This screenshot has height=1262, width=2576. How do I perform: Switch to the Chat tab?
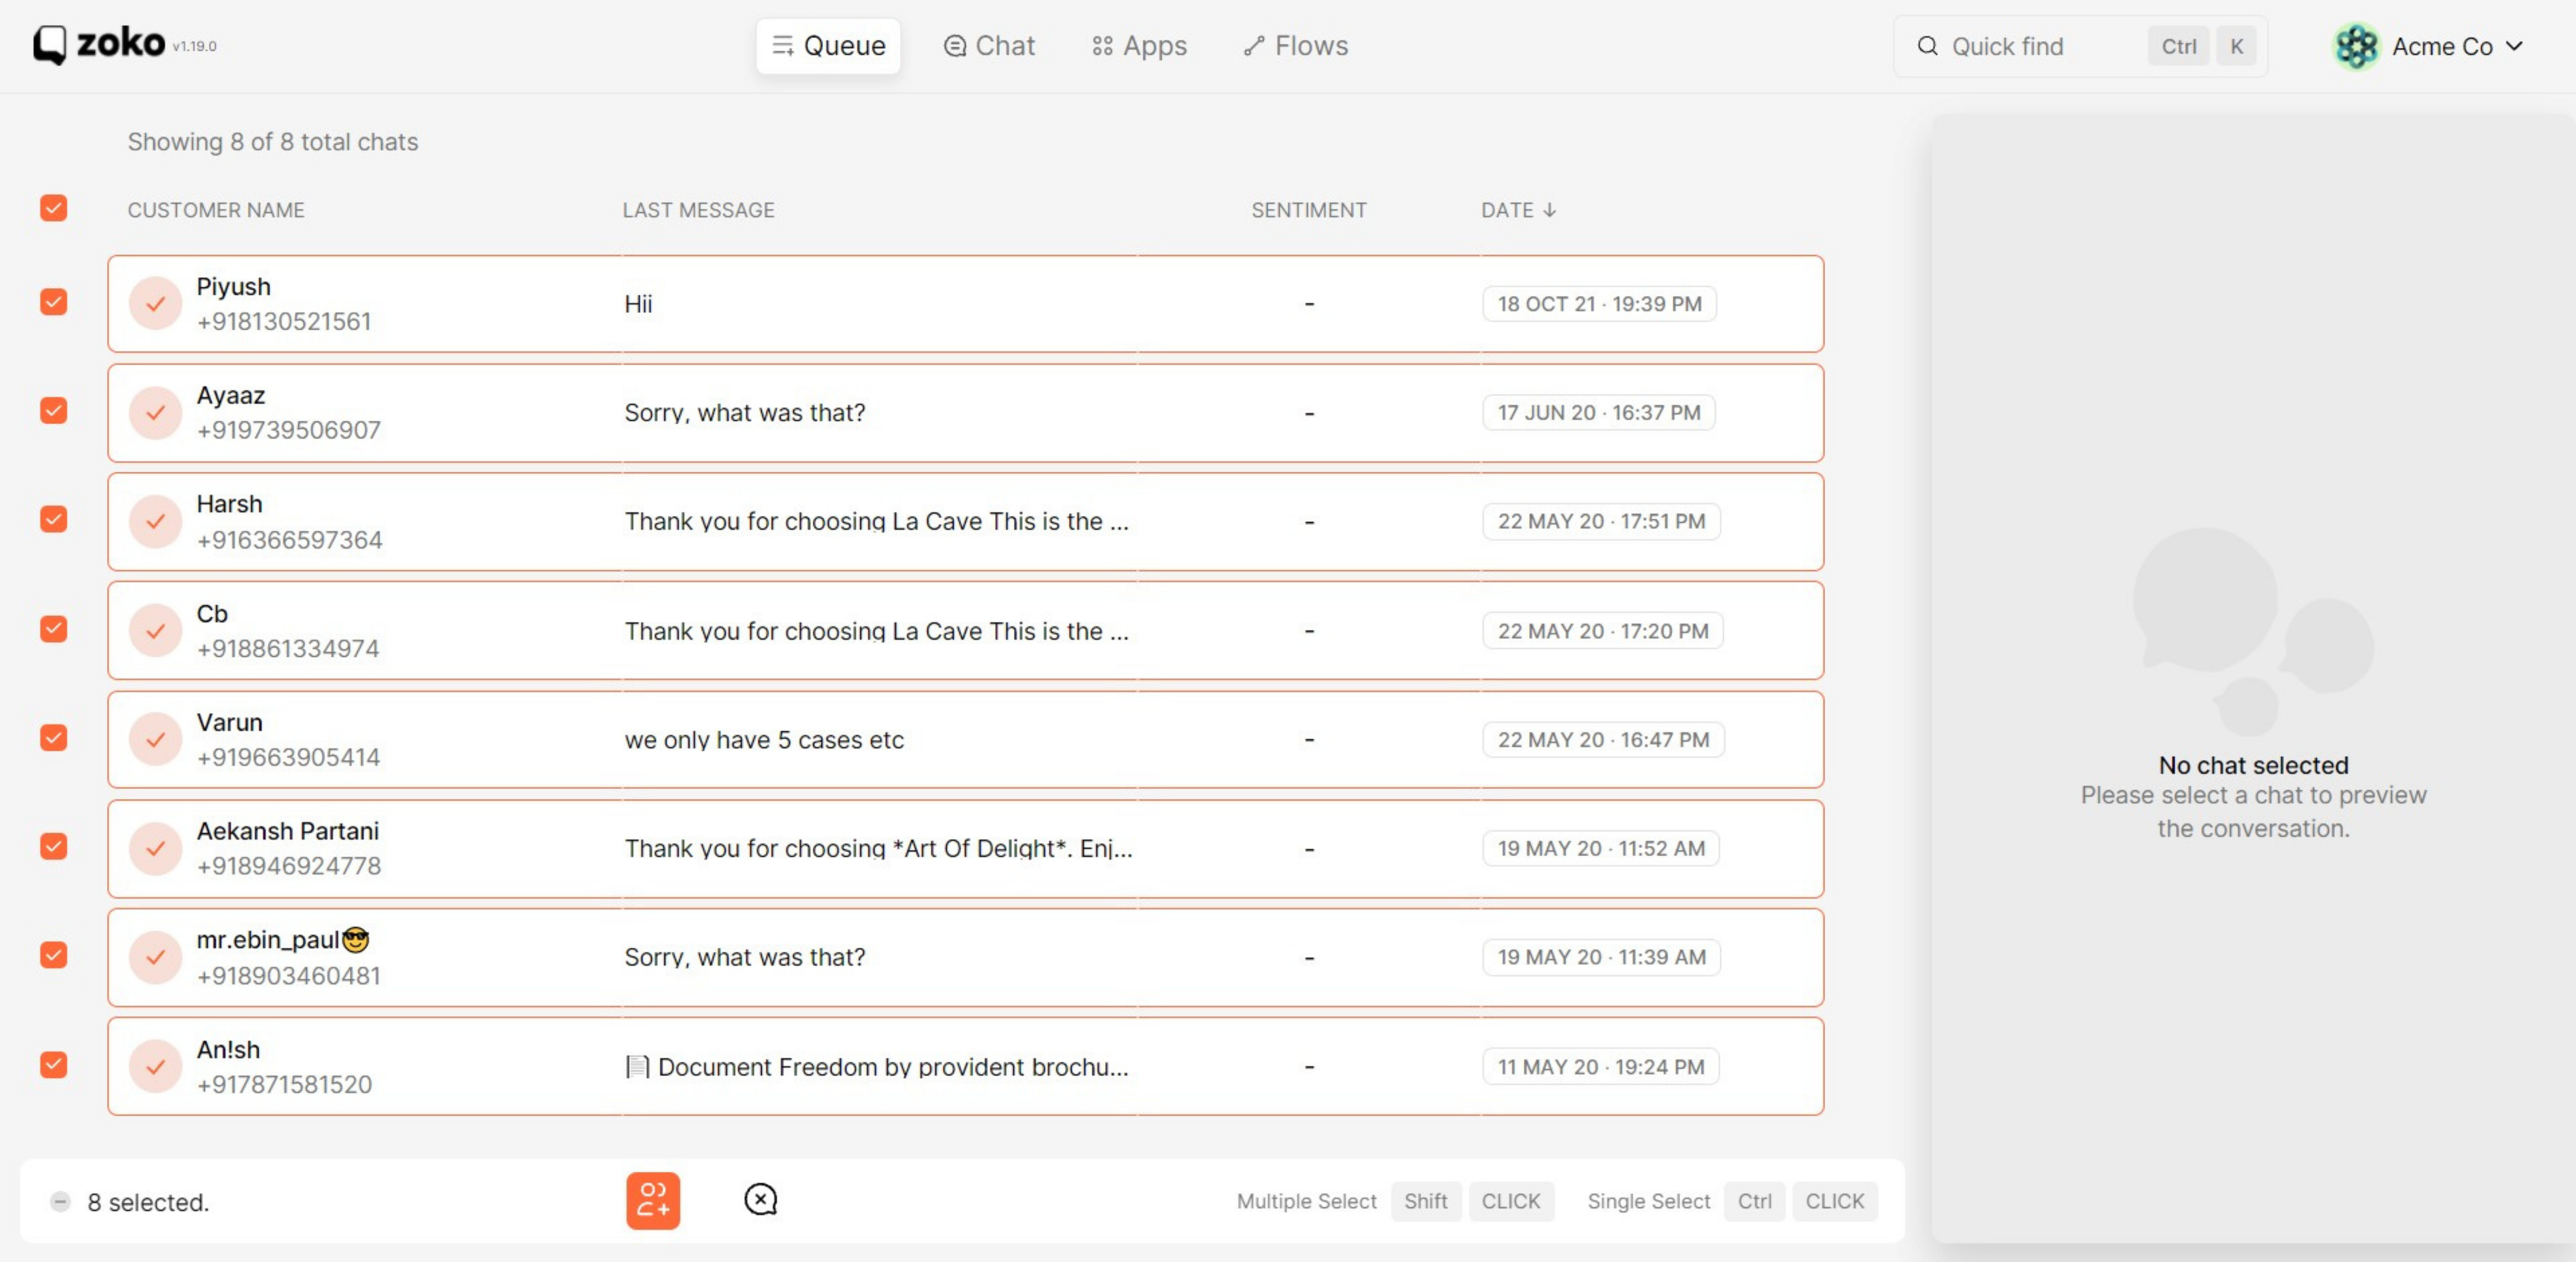(989, 46)
